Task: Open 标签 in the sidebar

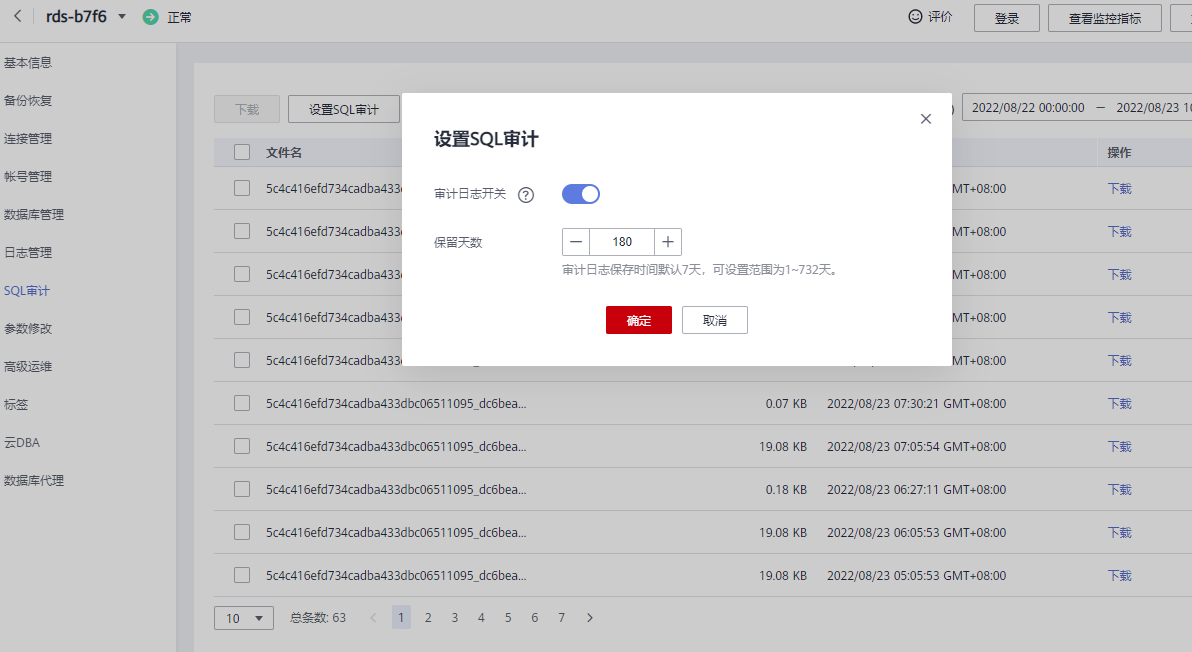Action: [x=16, y=404]
